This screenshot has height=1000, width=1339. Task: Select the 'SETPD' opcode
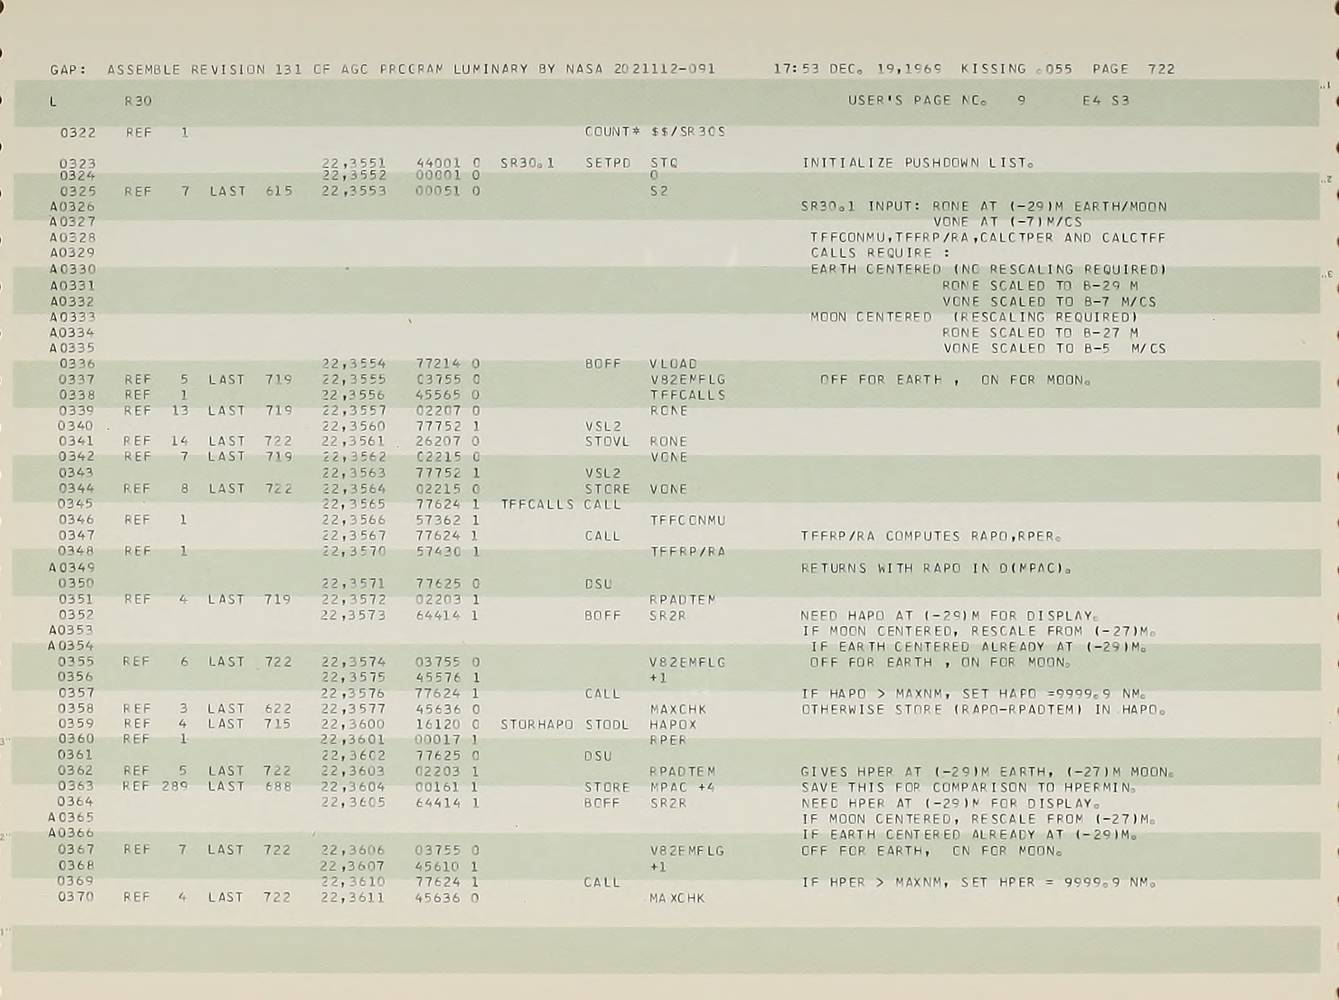coord(608,162)
